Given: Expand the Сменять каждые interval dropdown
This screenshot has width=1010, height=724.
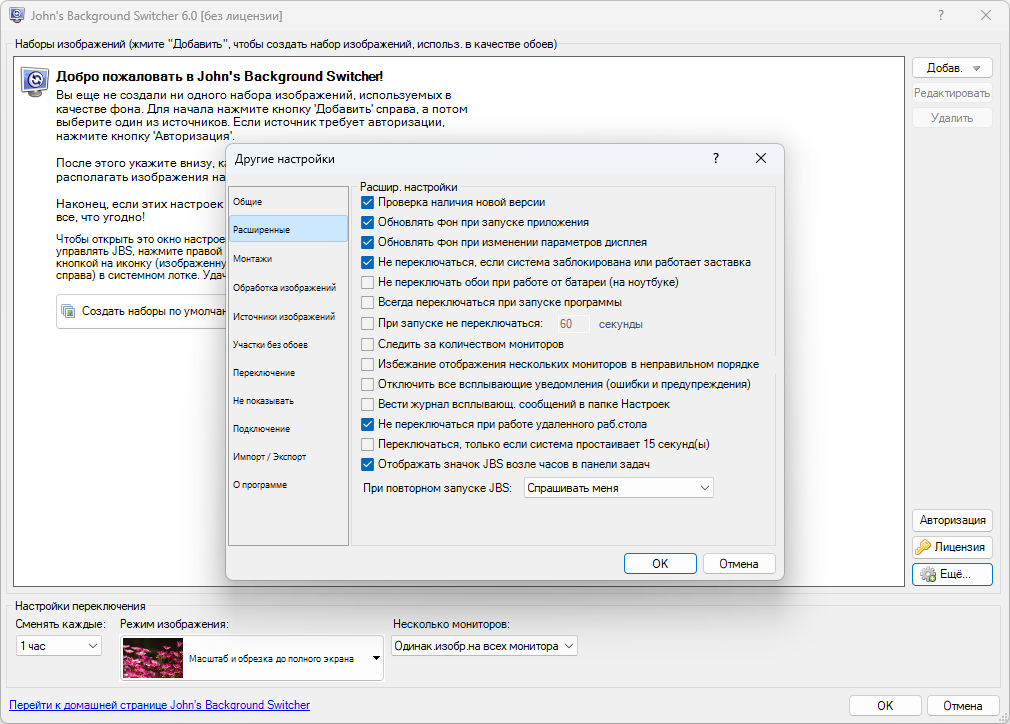Looking at the screenshot, I should (x=59, y=646).
